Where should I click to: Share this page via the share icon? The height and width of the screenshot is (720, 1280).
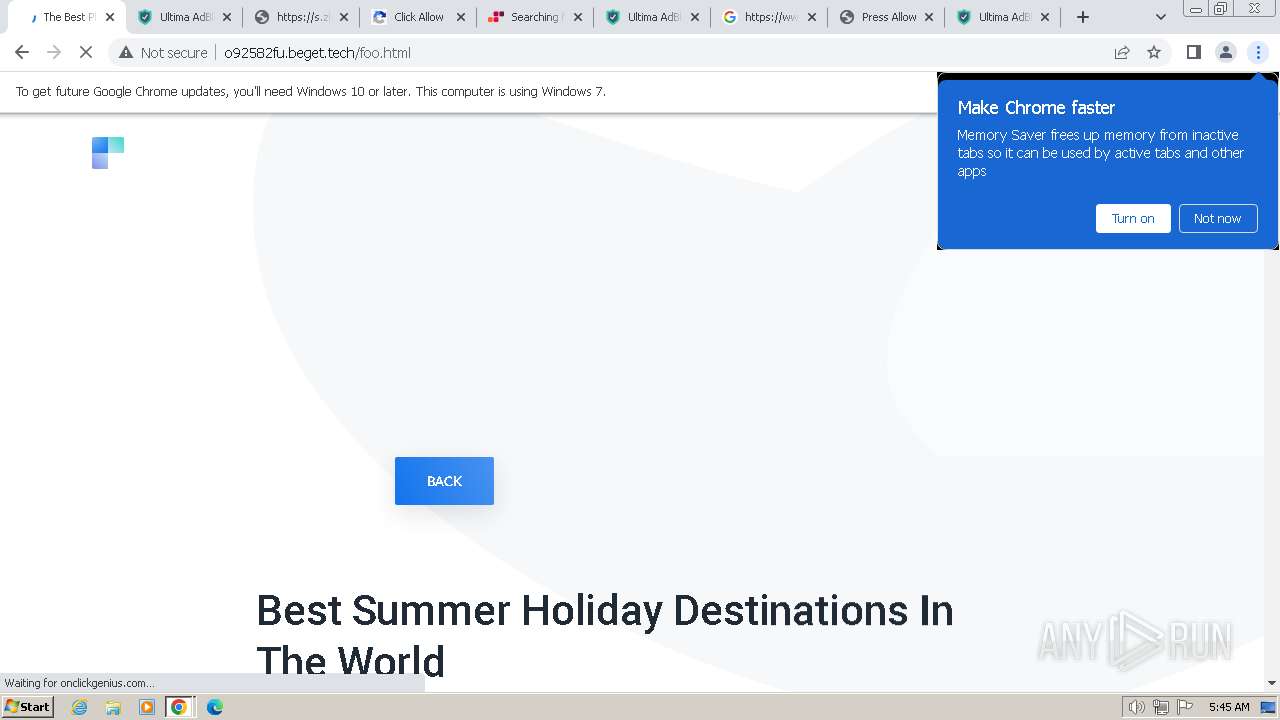[x=1122, y=52]
